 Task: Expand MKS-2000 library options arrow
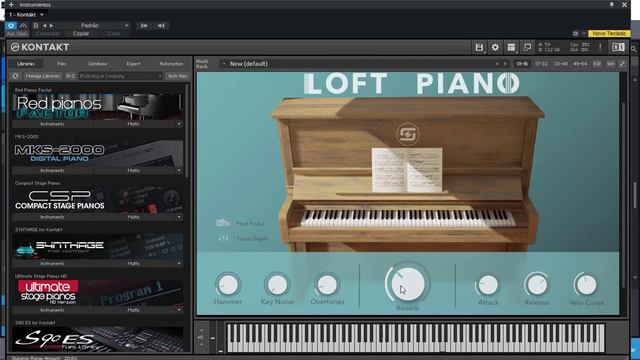[179, 170]
